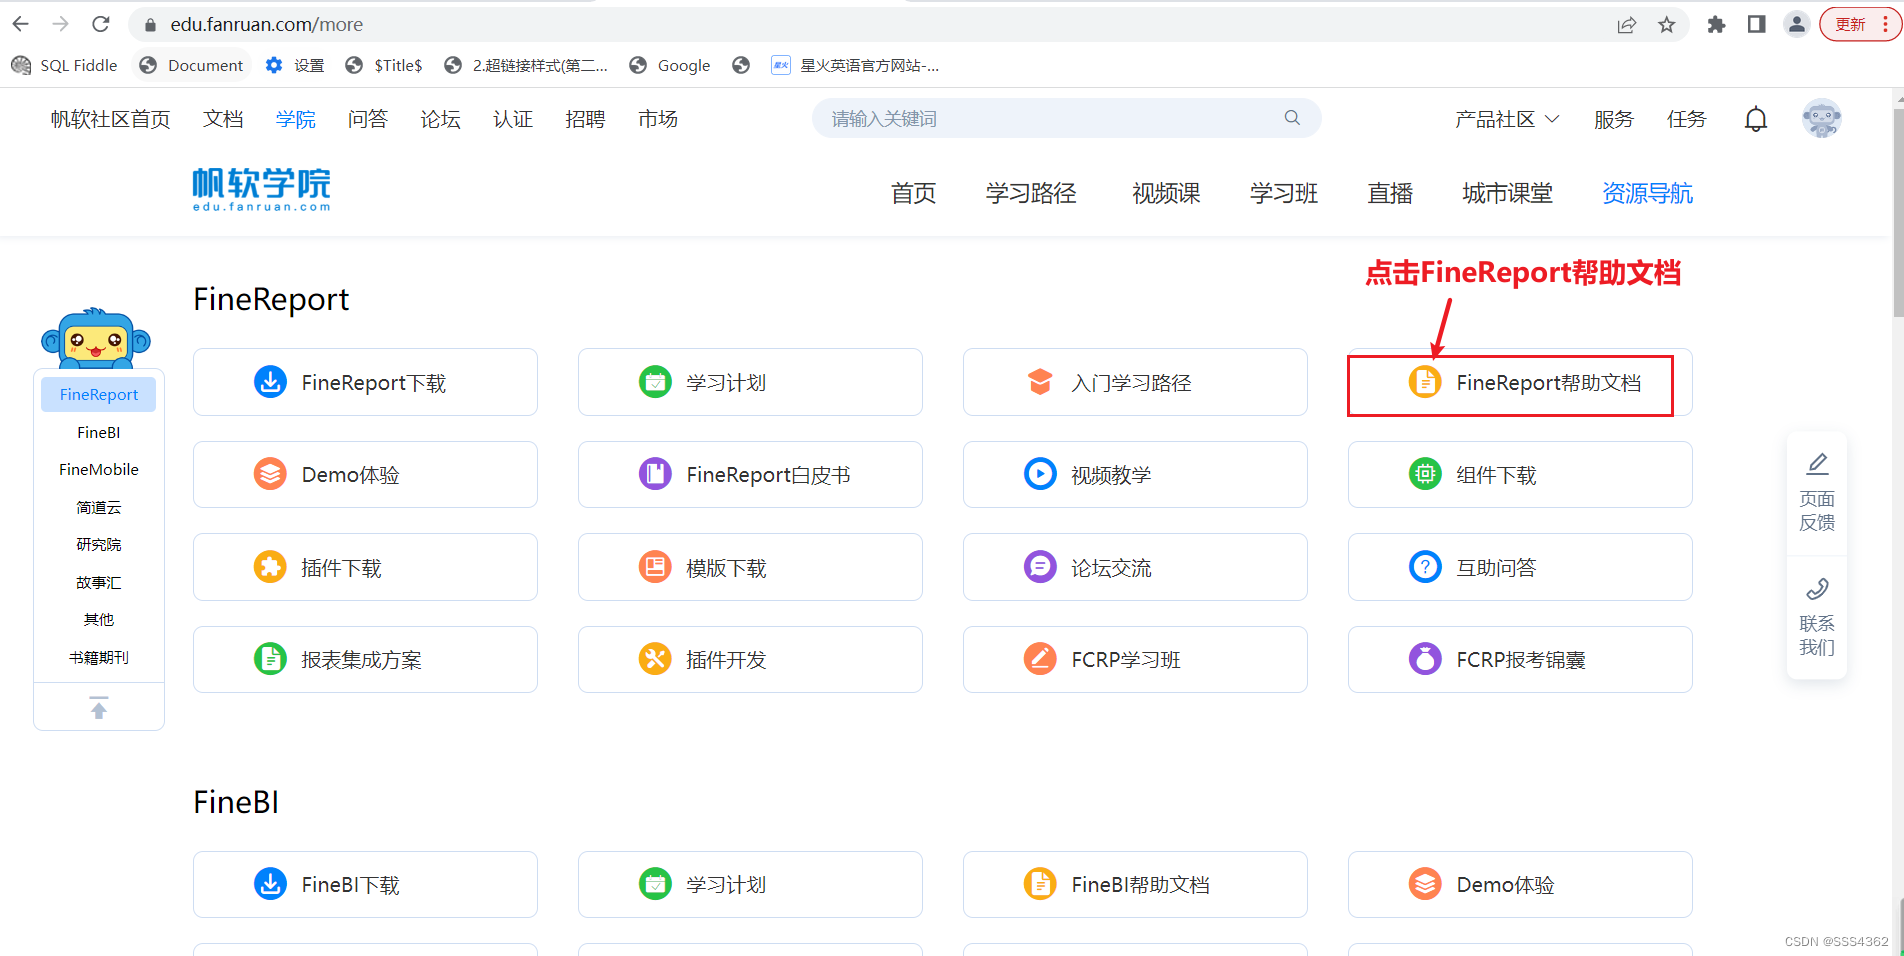
Task: Click the 插件下载 puzzle icon
Action: tap(270, 567)
